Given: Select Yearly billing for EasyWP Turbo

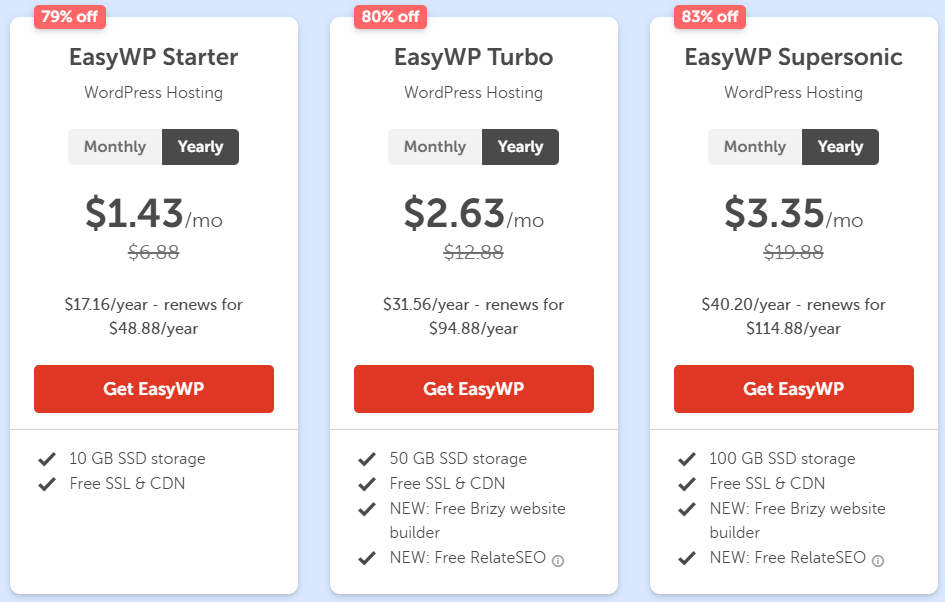Looking at the screenshot, I should coord(520,147).
